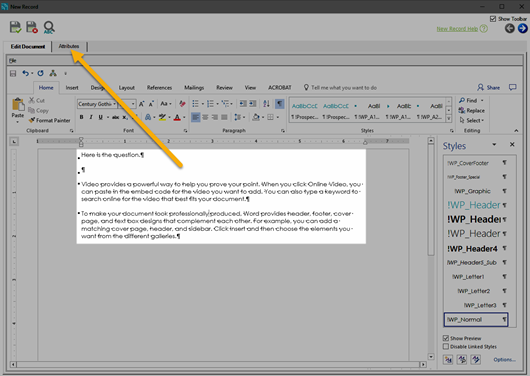Toggle the Show Preview checkbox
The width and height of the screenshot is (530, 376).
[x=446, y=338]
